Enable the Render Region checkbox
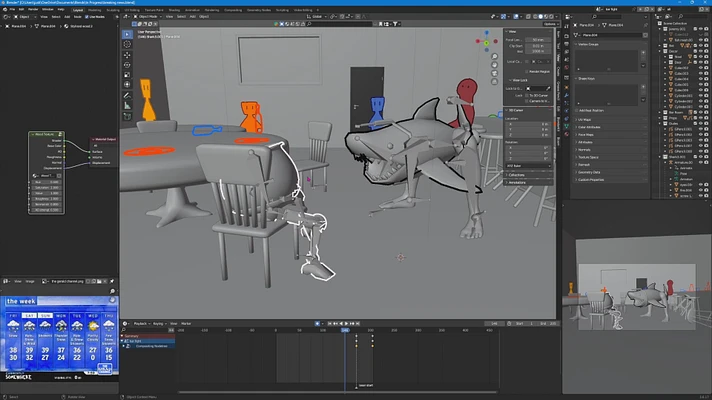The width and height of the screenshot is (712, 400). (x=527, y=72)
